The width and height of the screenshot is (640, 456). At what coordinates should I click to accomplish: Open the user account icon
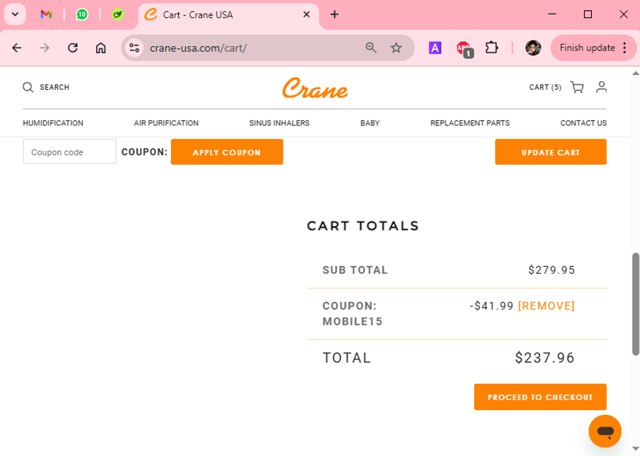tap(601, 87)
